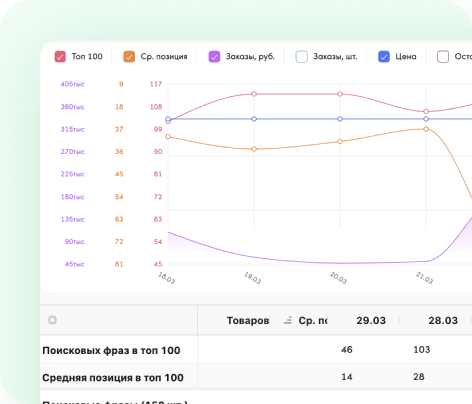Click the red Топ 100 point at 21.03
Screen dimensions: 472x404
(426, 111)
